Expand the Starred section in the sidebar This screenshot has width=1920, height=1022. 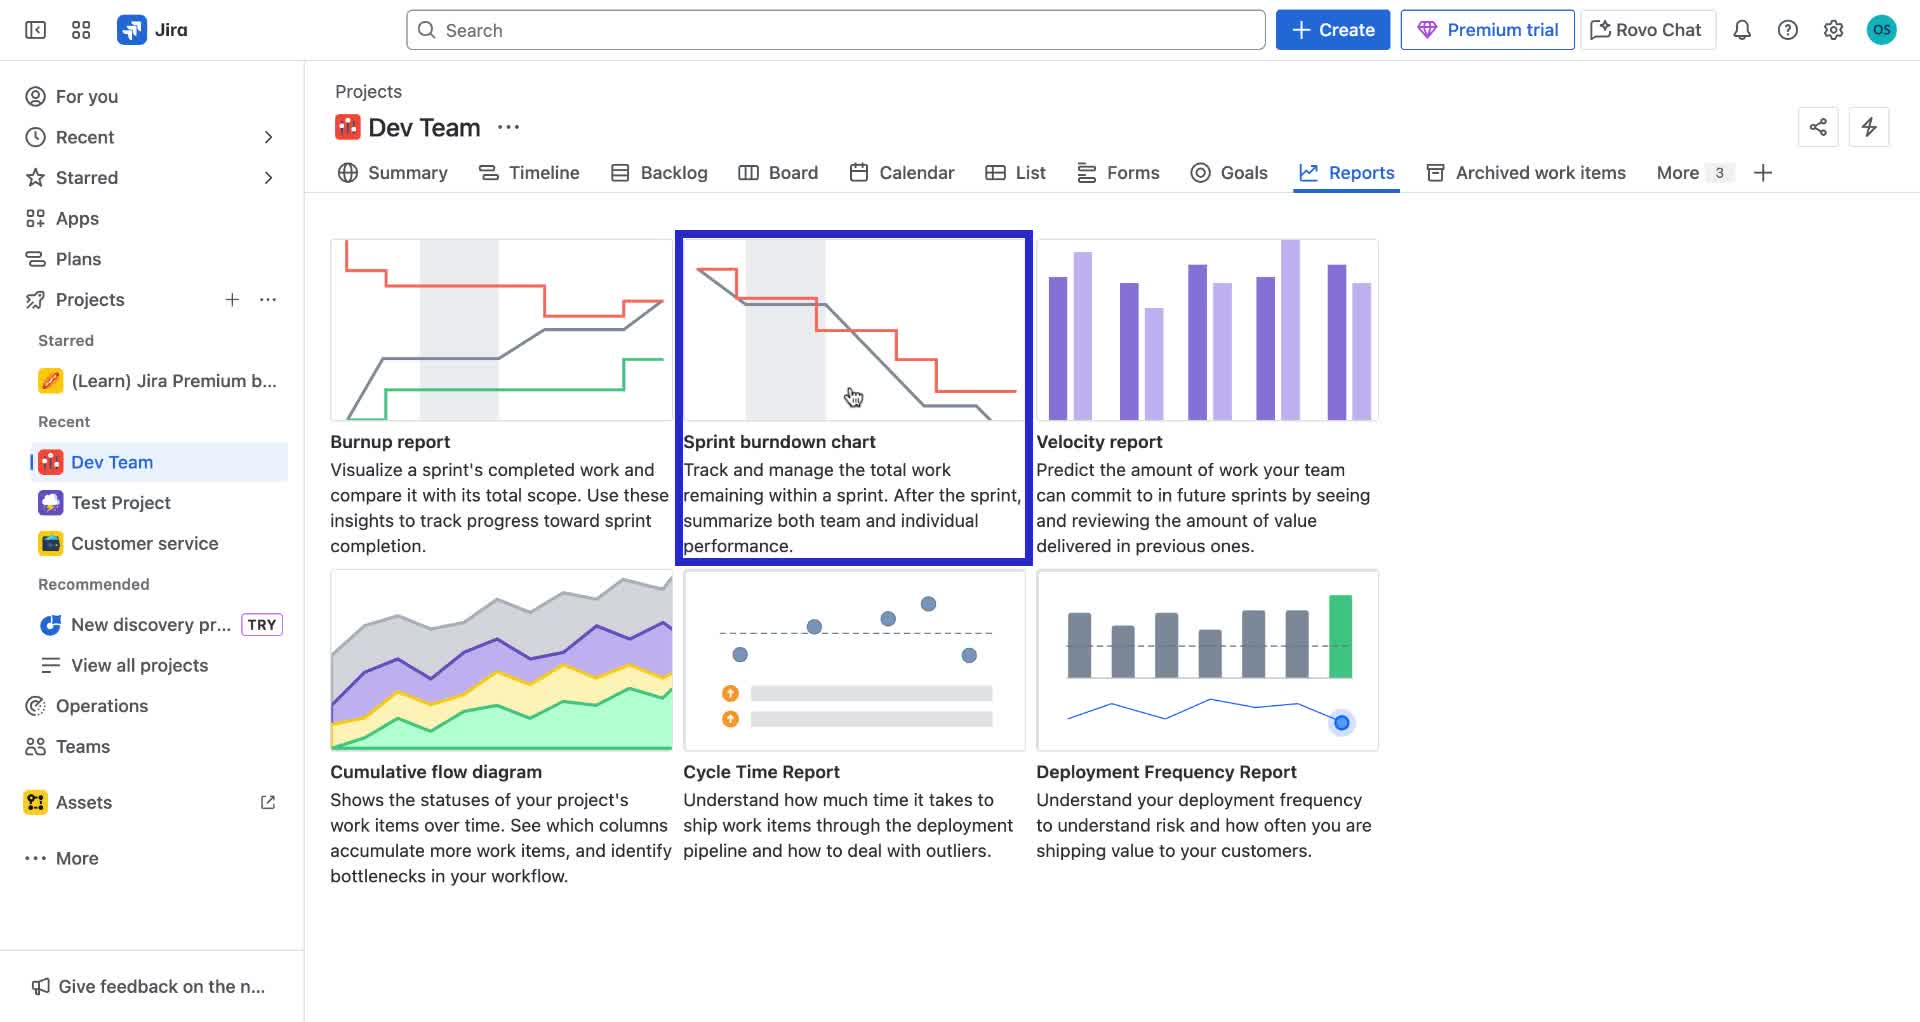[x=268, y=177]
